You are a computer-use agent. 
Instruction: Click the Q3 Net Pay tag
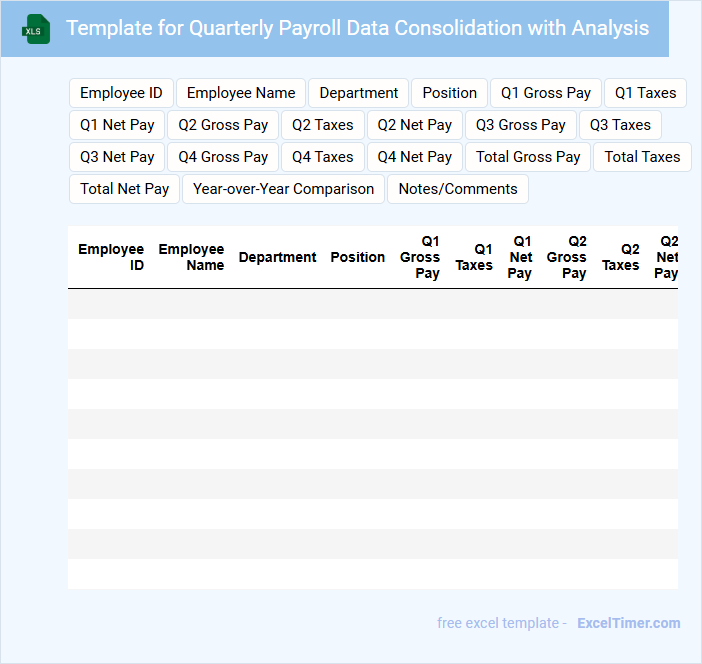click(x=117, y=157)
